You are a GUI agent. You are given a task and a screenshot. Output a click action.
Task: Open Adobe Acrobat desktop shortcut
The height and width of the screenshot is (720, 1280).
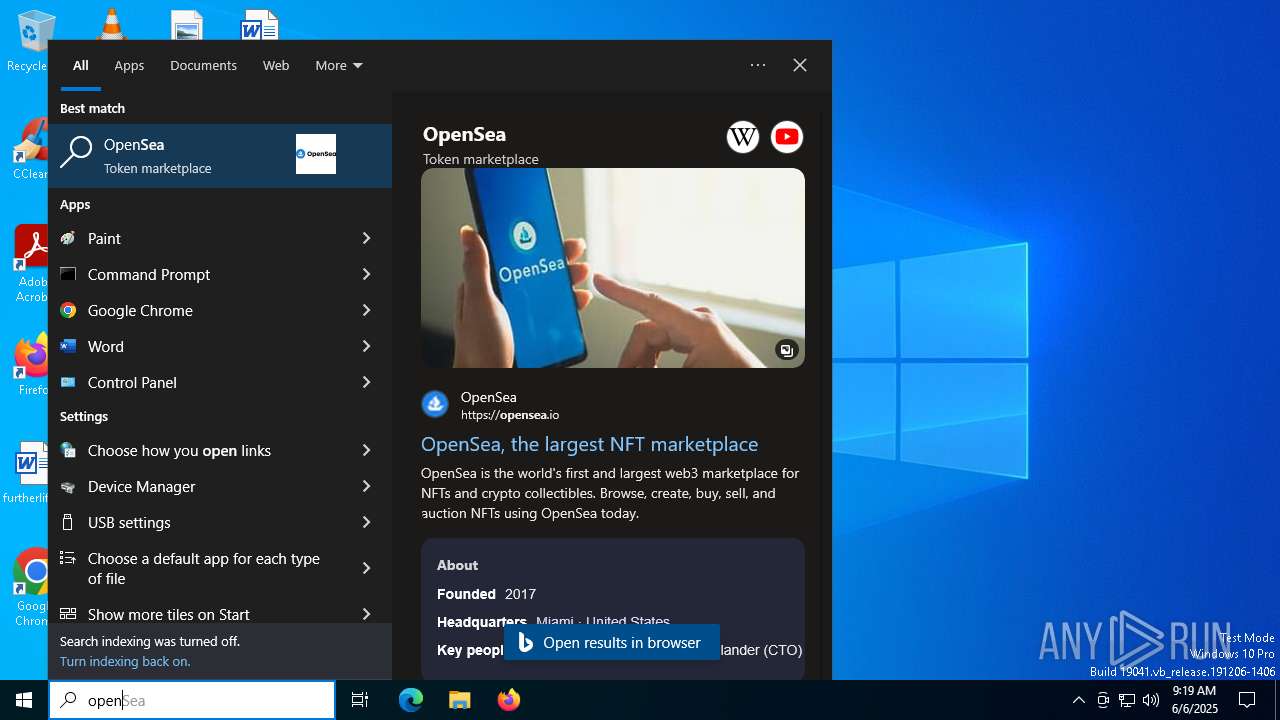click(32, 263)
